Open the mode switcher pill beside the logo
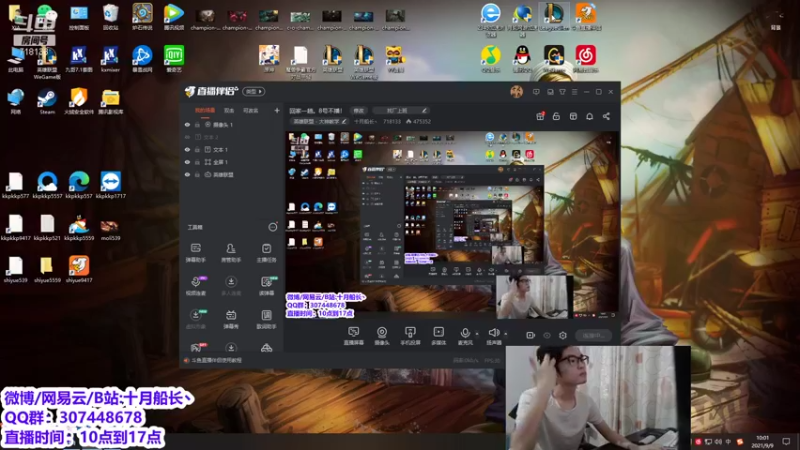Image resolution: width=800 pixels, height=450 pixels. [254, 91]
